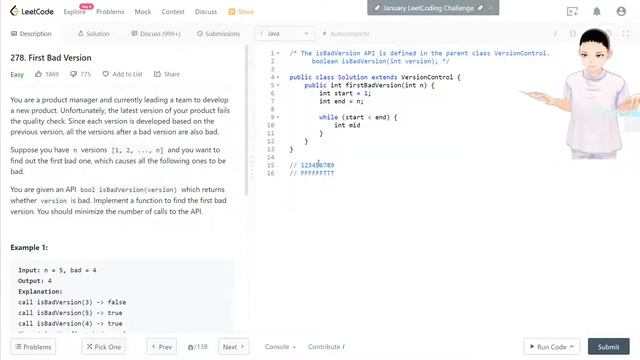Collapse code fold at line 5

(278, 85)
